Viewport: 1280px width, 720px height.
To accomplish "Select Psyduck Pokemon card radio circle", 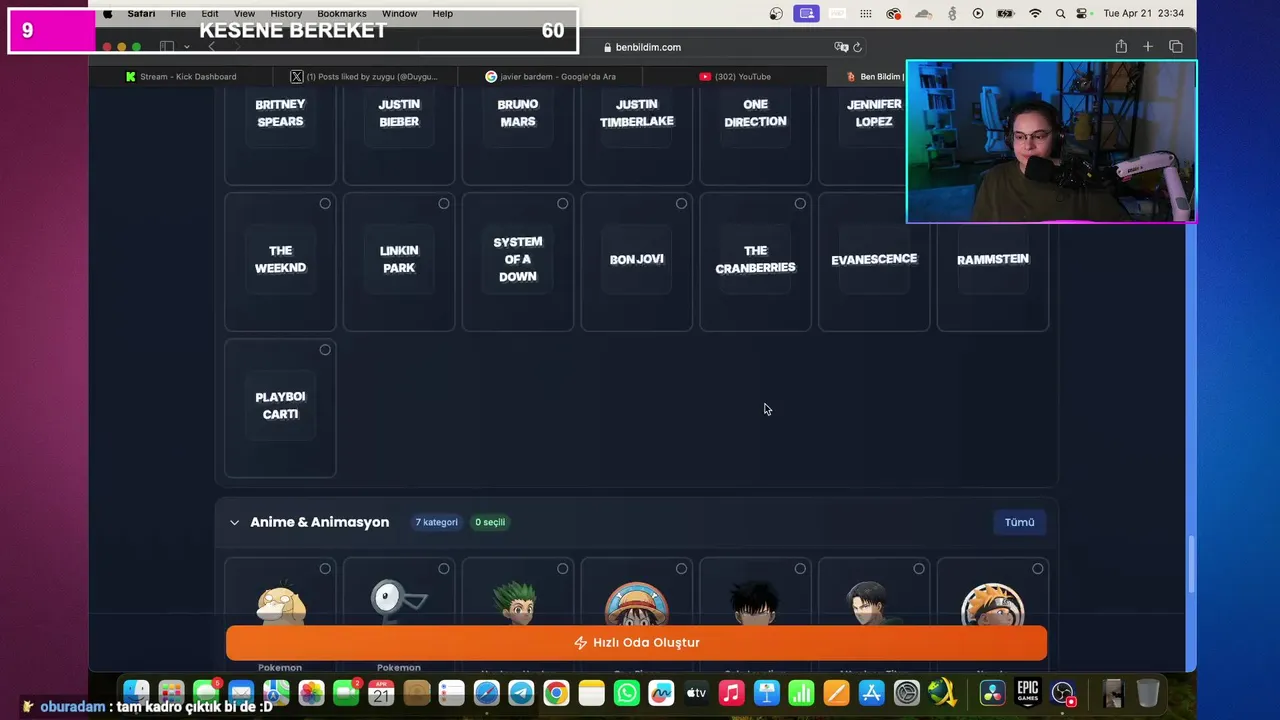I will pos(325,569).
